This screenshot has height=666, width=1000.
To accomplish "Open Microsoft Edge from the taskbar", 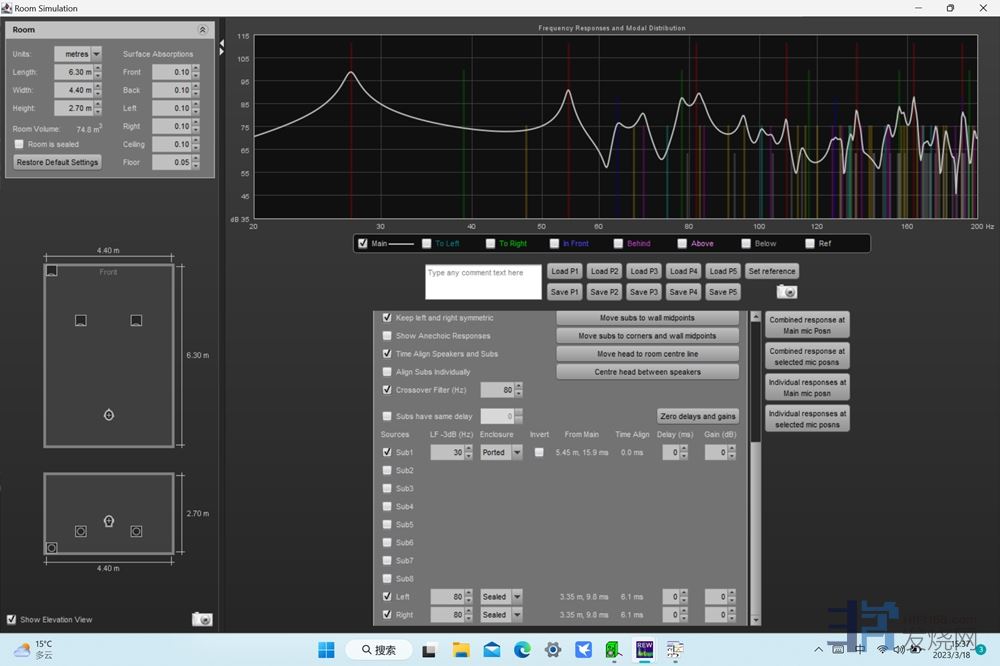I will tap(522, 650).
